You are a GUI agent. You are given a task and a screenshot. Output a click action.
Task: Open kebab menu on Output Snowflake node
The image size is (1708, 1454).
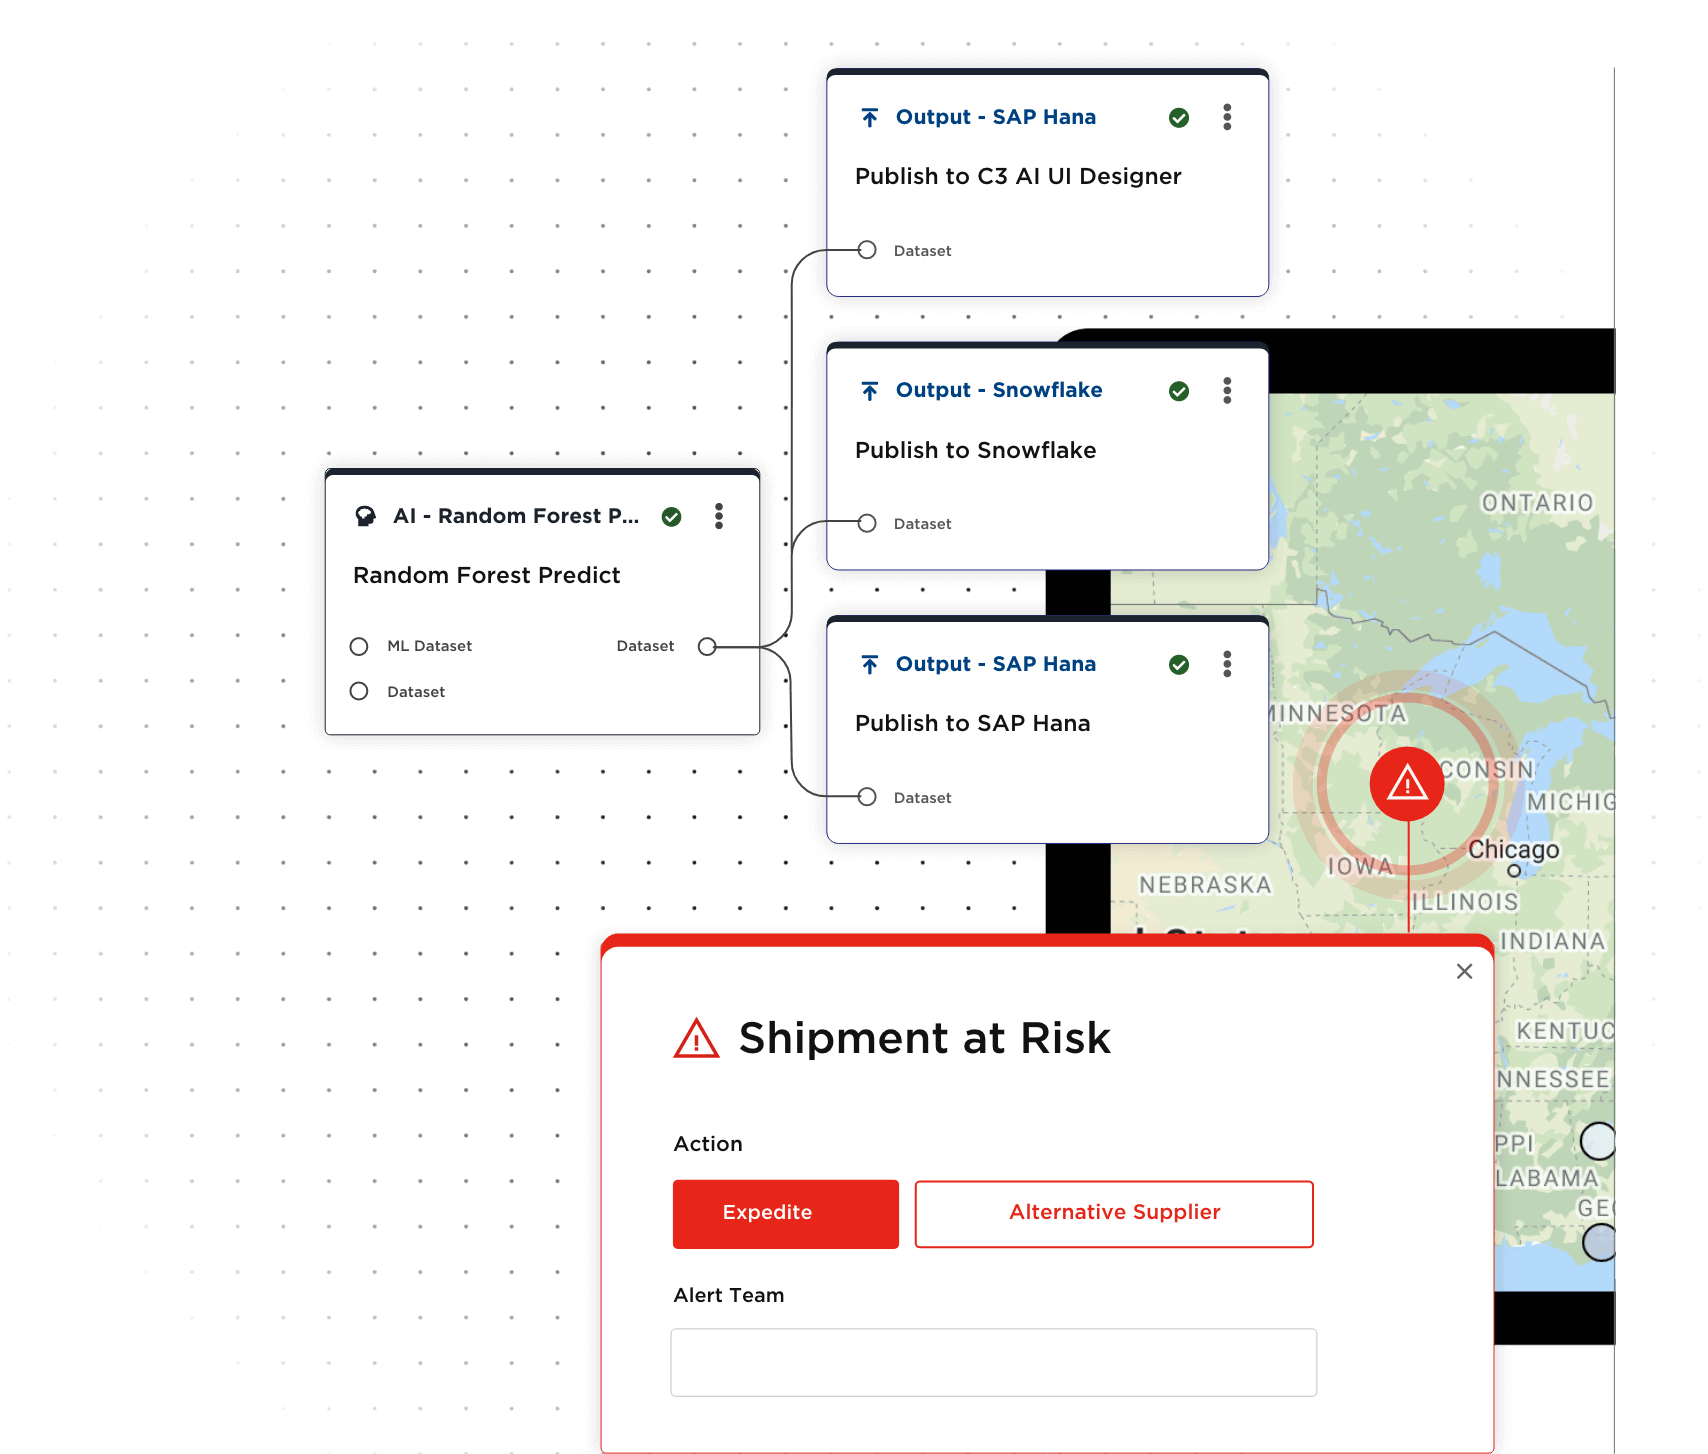point(1226,390)
